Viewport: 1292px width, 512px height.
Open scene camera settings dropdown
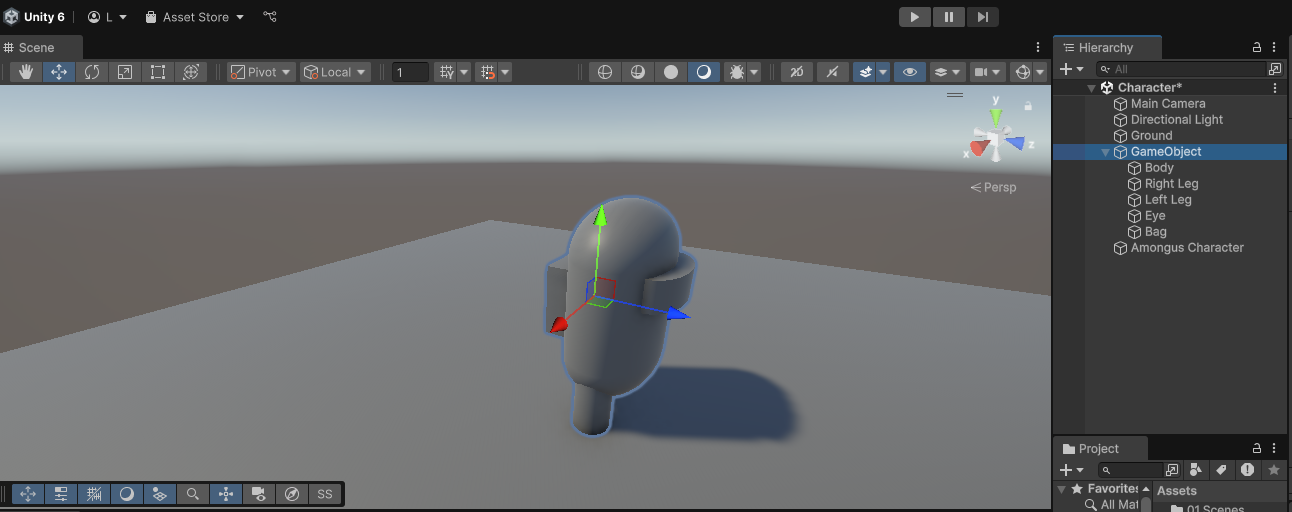(988, 72)
